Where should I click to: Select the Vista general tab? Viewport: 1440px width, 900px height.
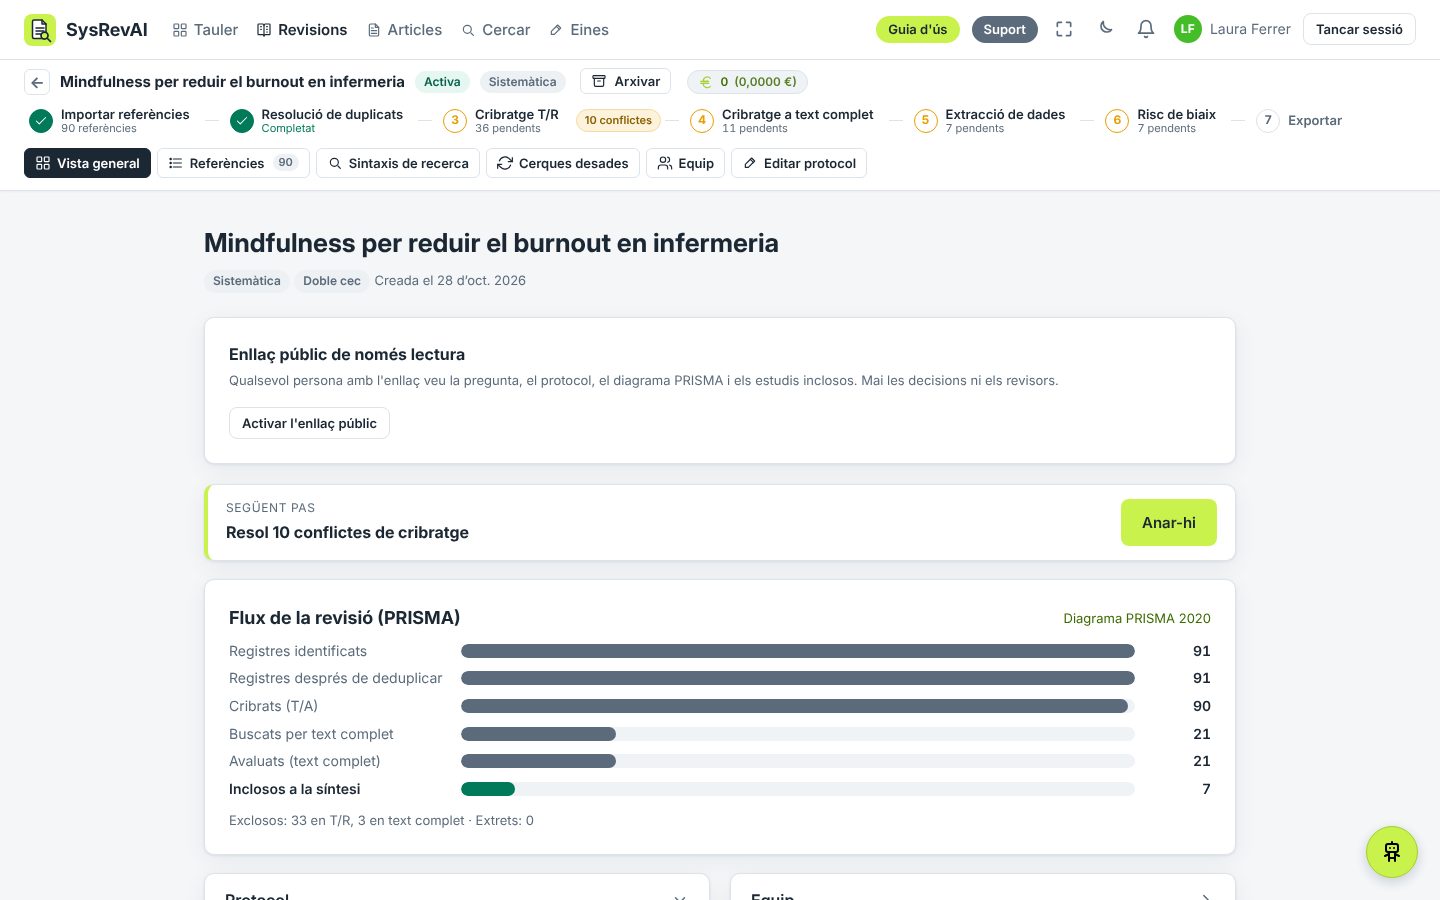point(87,163)
